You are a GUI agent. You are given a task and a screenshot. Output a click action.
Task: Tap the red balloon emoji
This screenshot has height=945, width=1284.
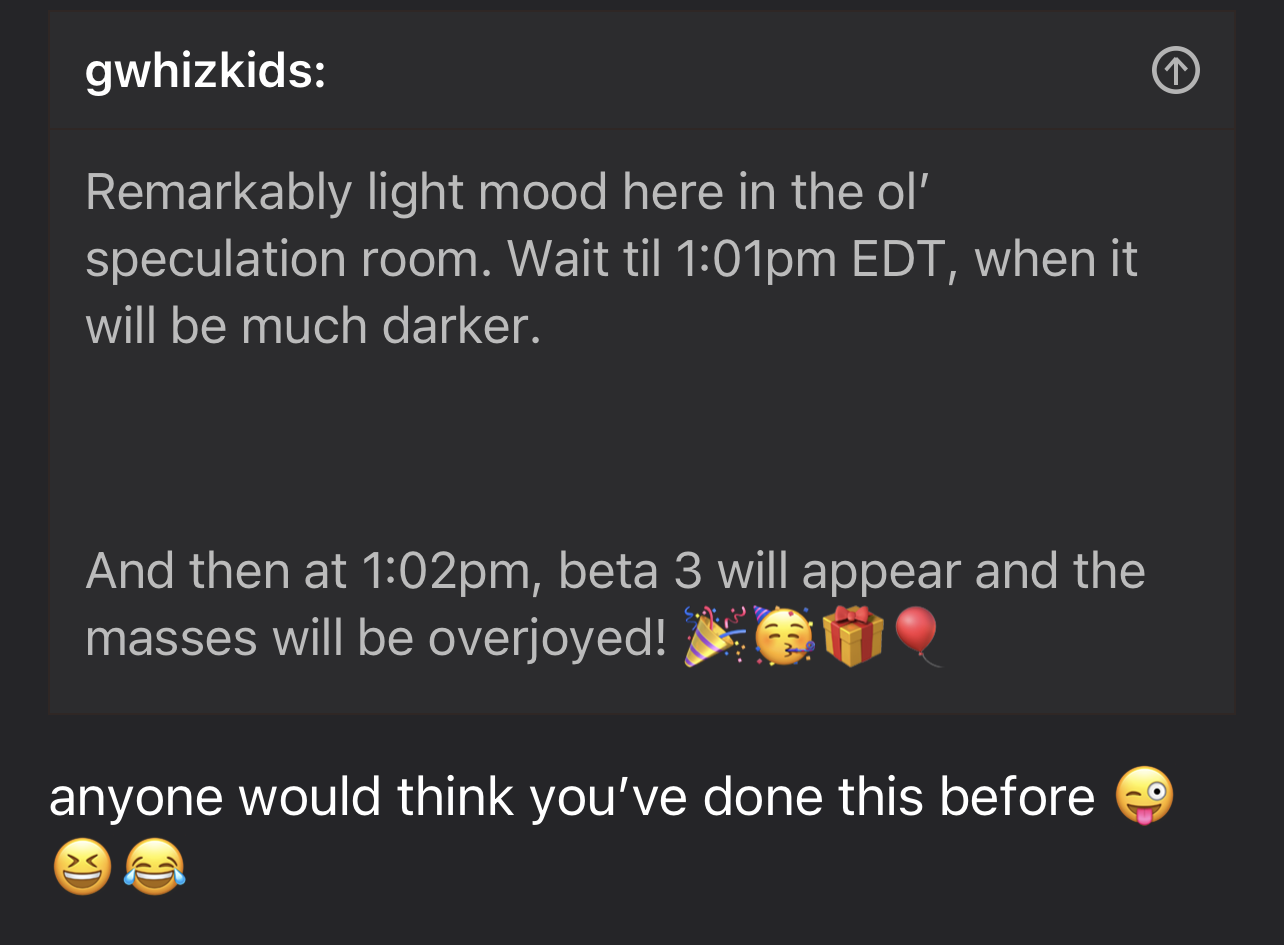[917, 636]
